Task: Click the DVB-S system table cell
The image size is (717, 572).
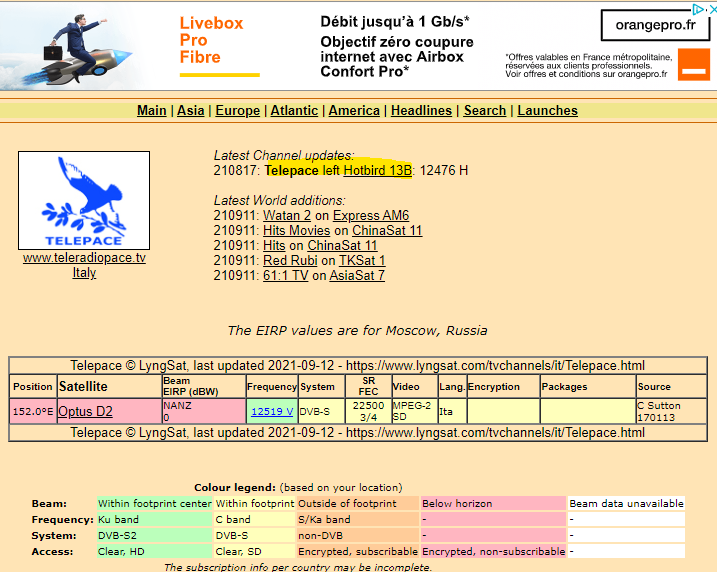Action: coord(321,412)
